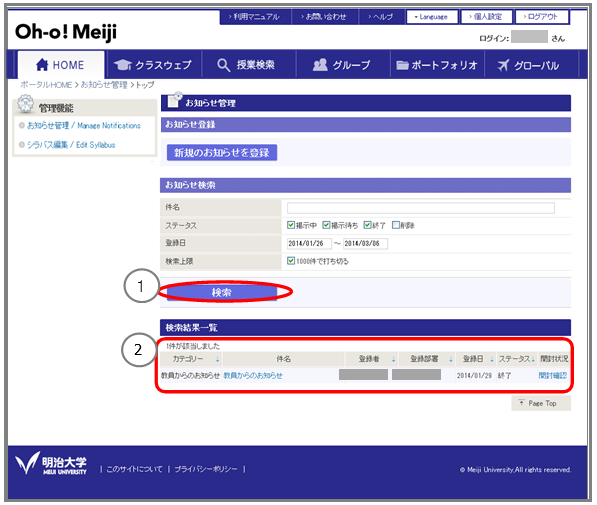This screenshot has width=597, height=505.
Task: Sort results by カテゴリー arrow
Action: pyautogui.click(x=217, y=360)
